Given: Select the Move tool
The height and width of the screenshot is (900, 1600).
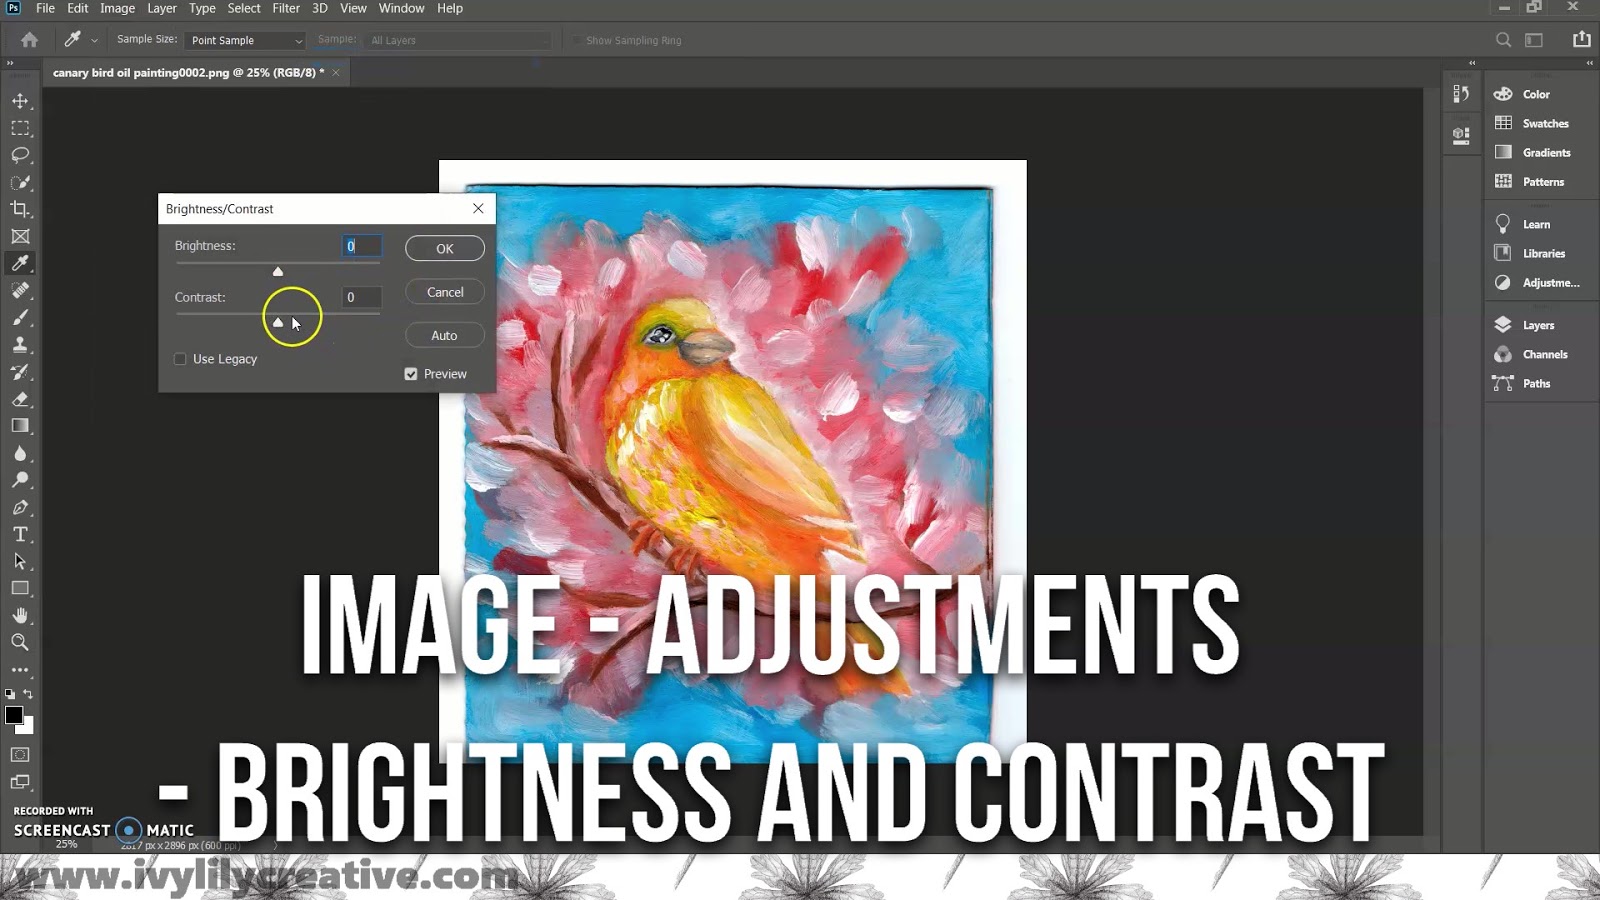Looking at the screenshot, I should click(x=20, y=101).
